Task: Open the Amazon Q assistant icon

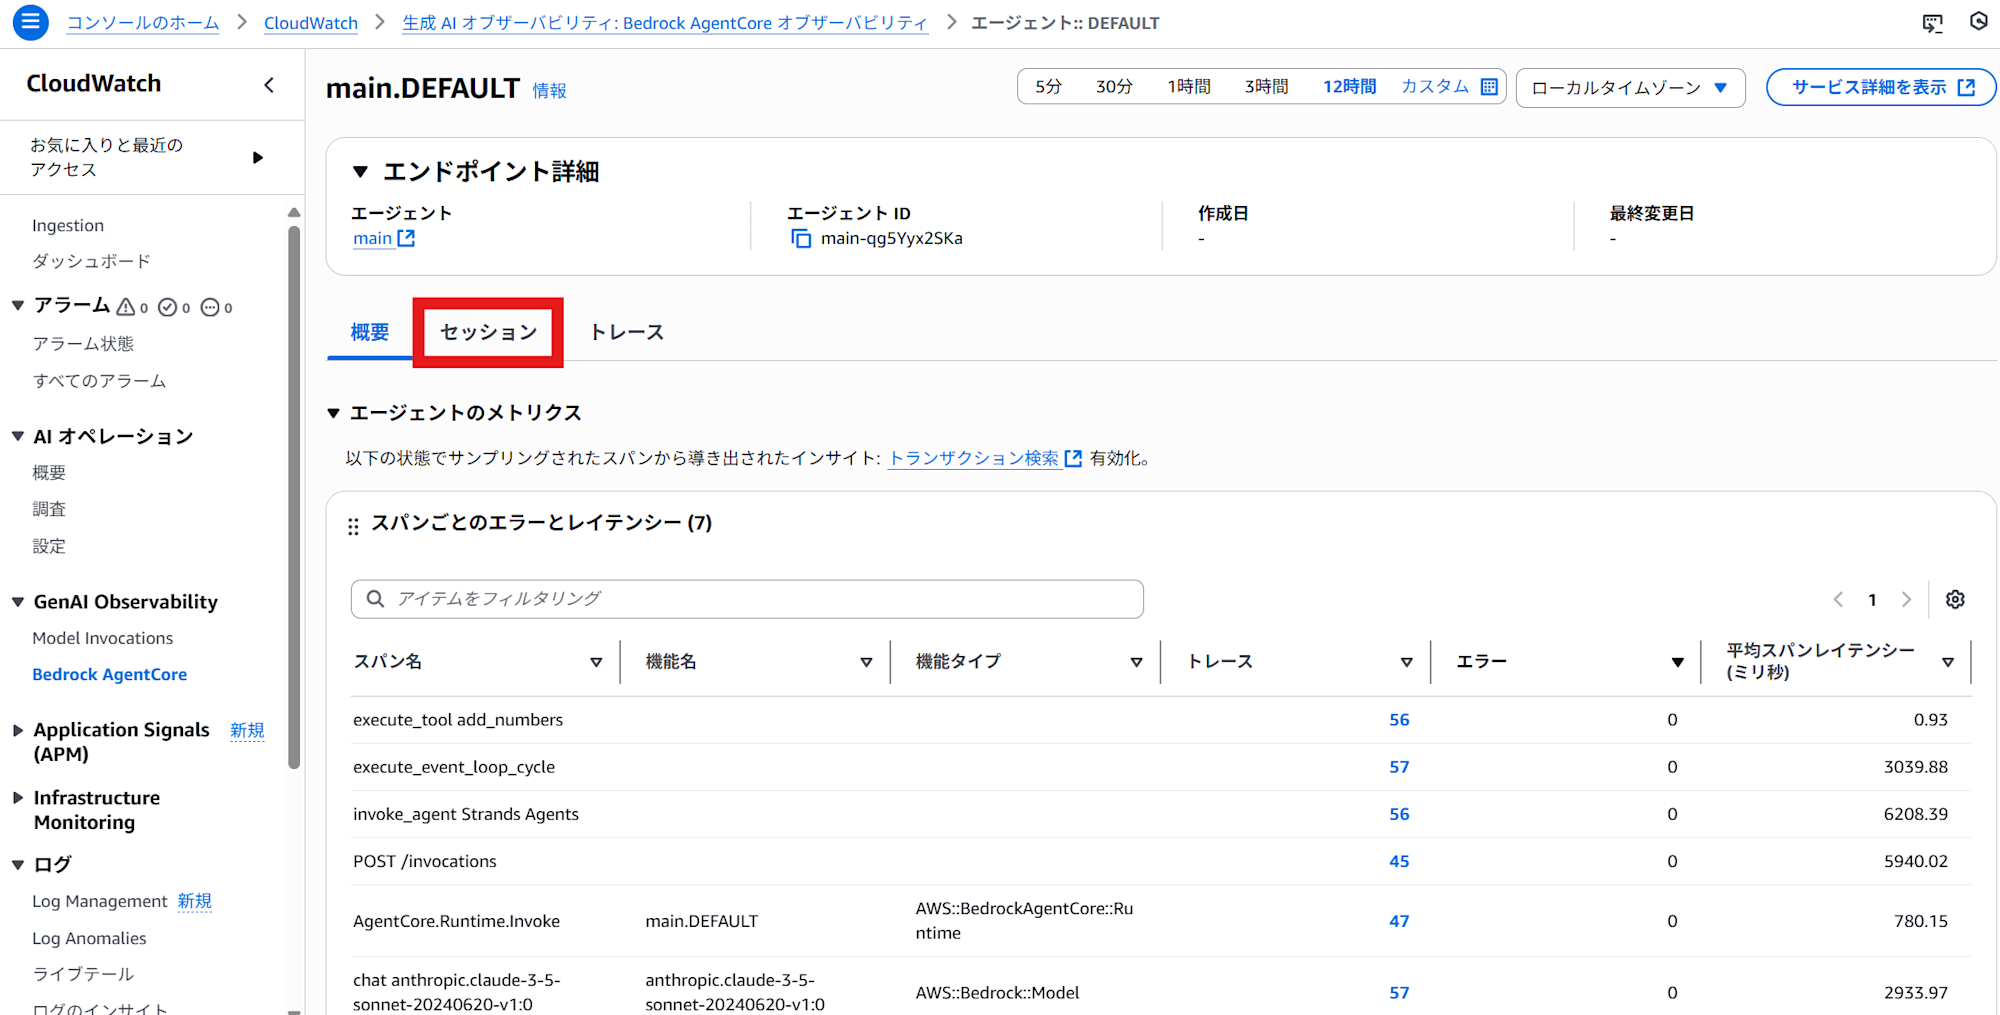Action: pos(1978,22)
